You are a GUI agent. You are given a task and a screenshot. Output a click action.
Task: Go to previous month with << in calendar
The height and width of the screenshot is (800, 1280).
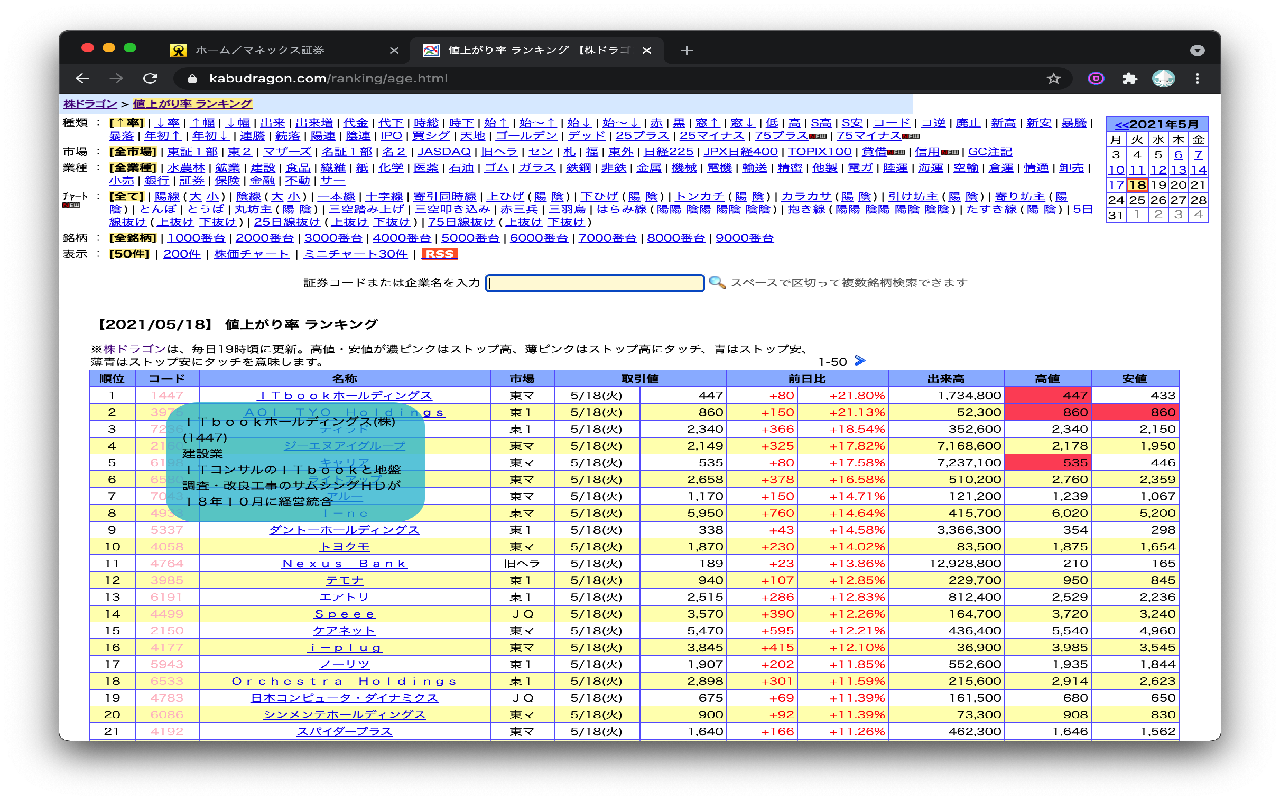click(1121, 124)
